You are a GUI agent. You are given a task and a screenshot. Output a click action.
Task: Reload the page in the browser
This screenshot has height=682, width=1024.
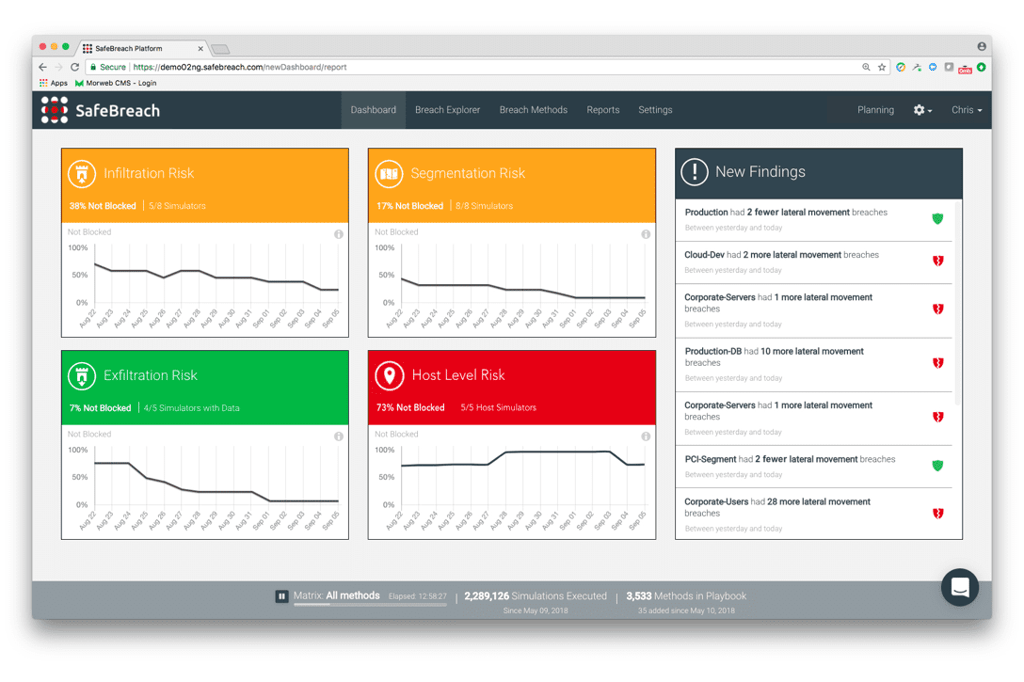(x=74, y=67)
